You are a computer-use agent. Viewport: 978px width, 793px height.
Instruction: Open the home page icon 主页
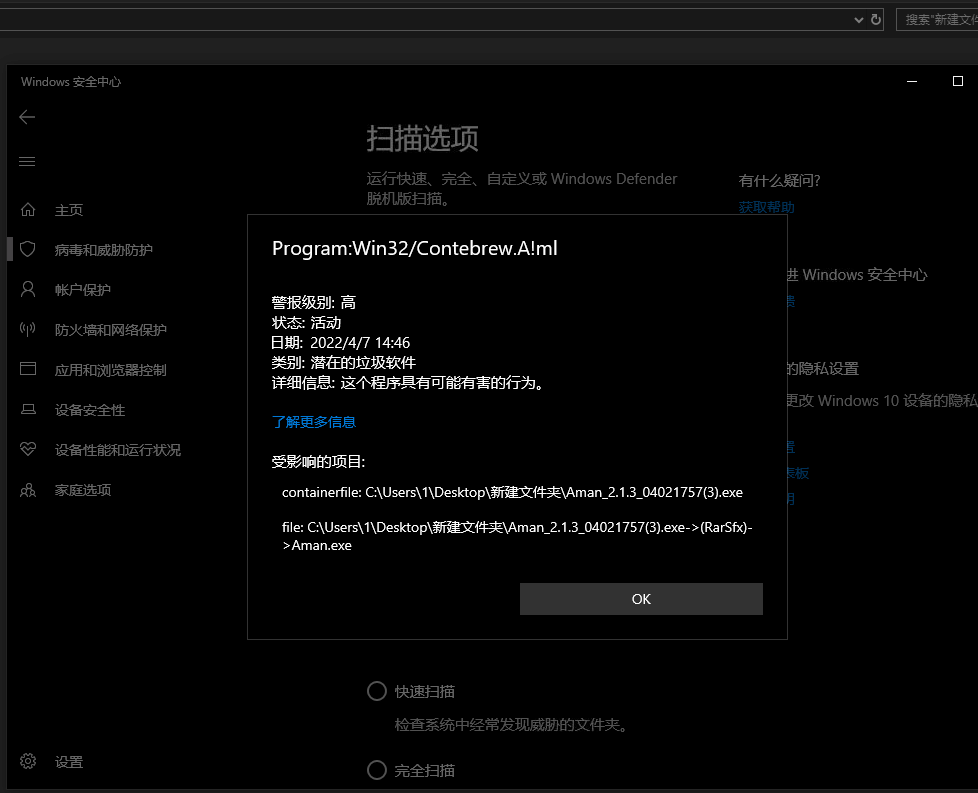click(28, 210)
